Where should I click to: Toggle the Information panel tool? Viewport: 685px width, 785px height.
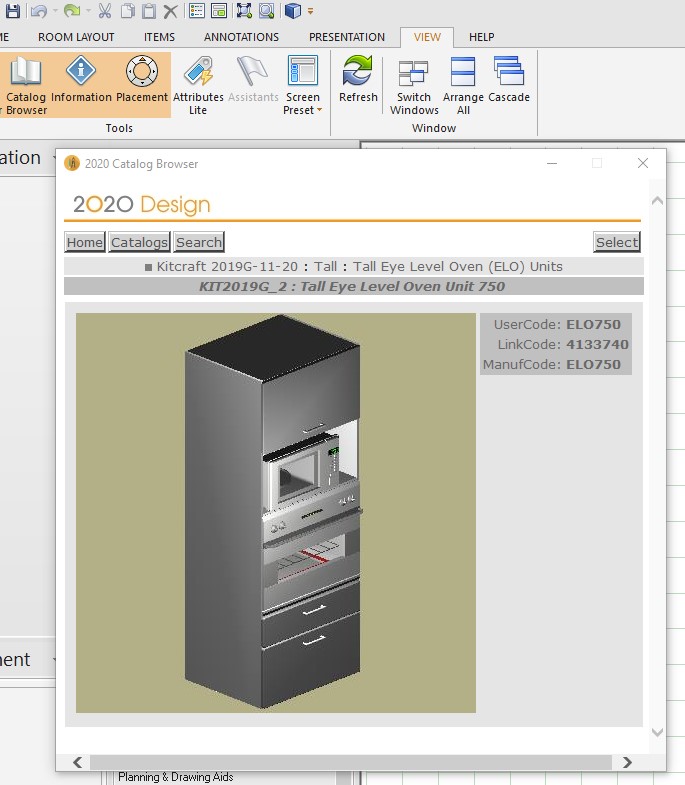click(81, 79)
